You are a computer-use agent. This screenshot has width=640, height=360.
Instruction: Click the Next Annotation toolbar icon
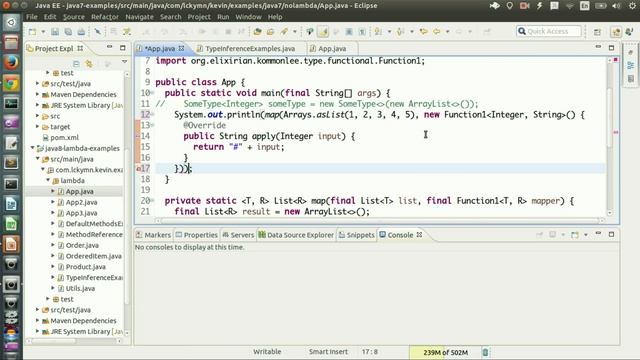click(378, 31)
